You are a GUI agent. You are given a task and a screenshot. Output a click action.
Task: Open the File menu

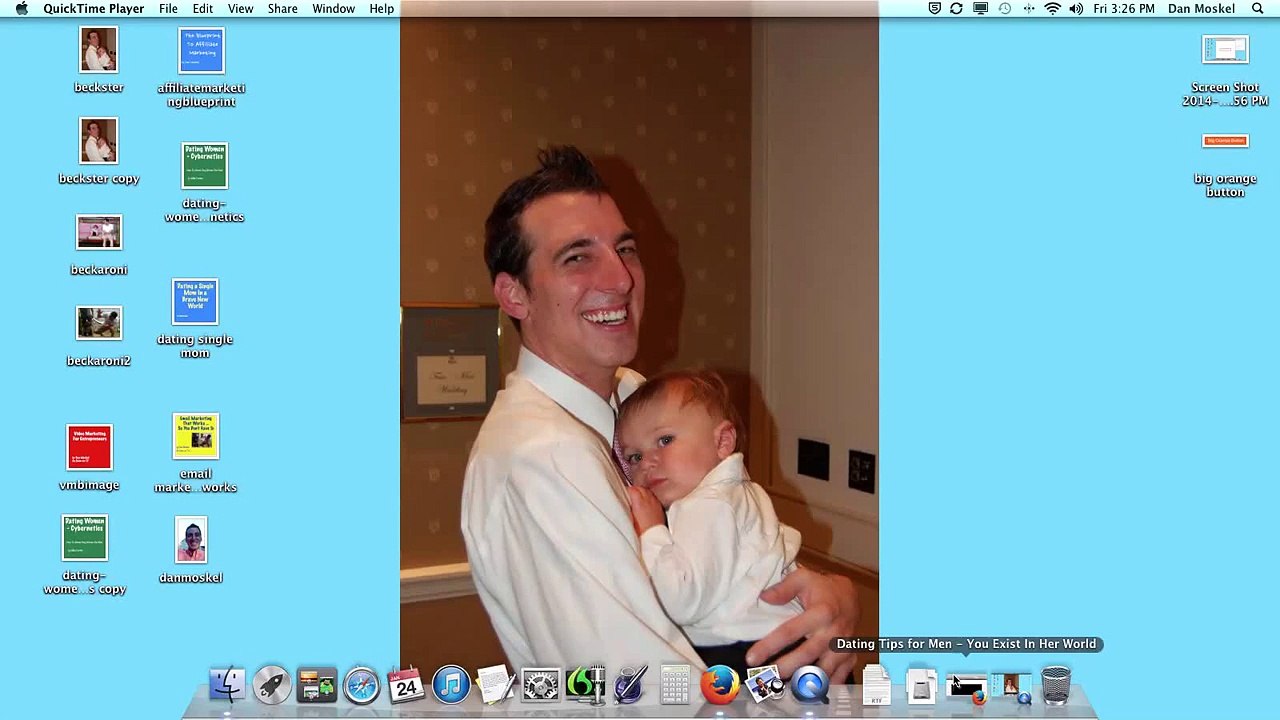click(x=168, y=8)
